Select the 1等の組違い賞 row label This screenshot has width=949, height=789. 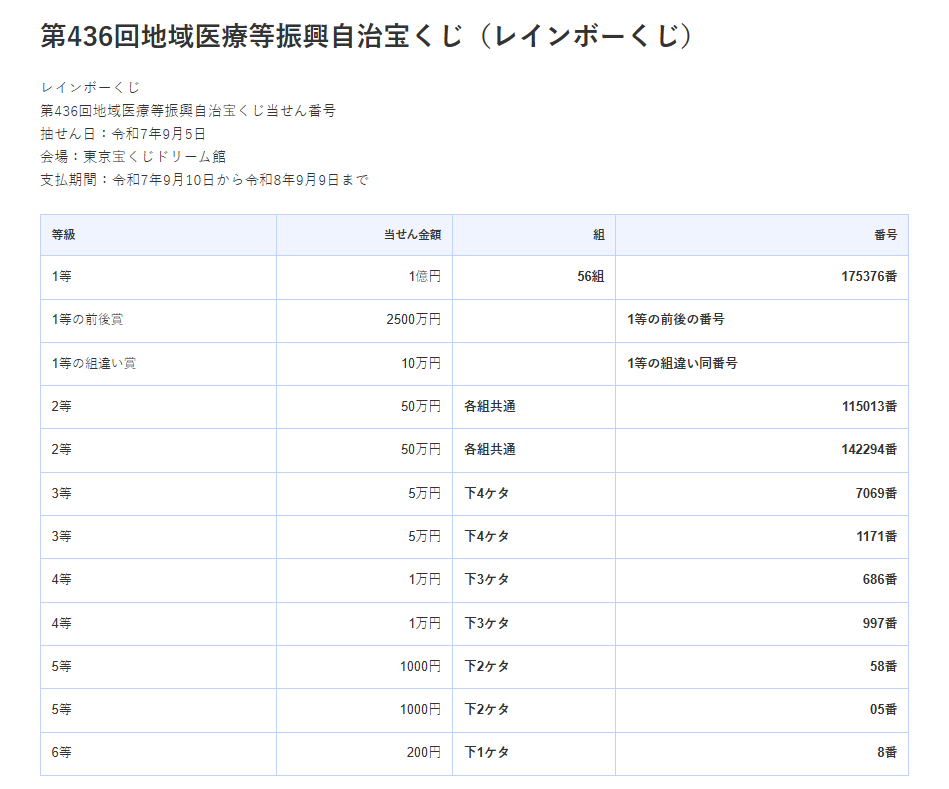tap(94, 363)
